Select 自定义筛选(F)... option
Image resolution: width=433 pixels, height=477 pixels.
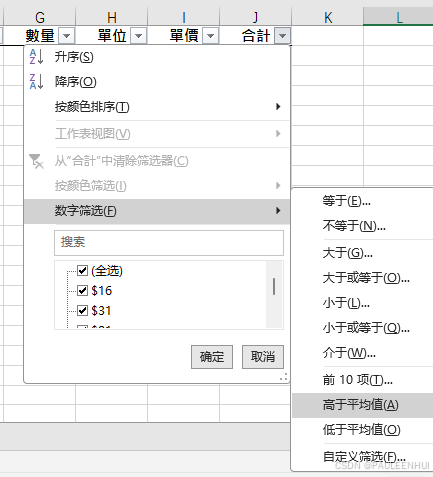click(x=362, y=457)
